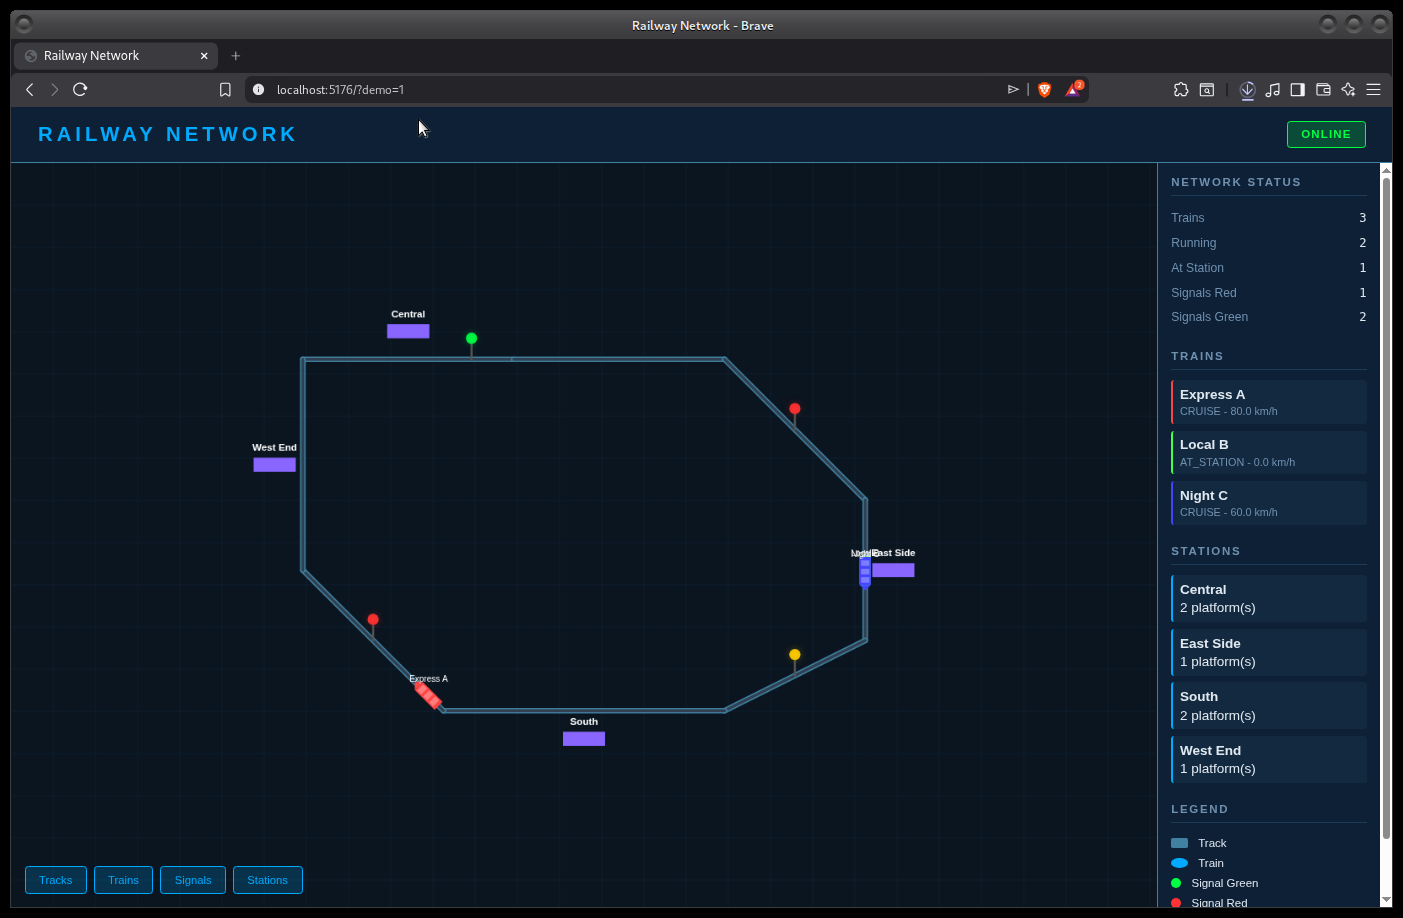Screen dimensions: 1403x918
Task: Bookmark this page with the bookmark icon
Action: (x=225, y=90)
